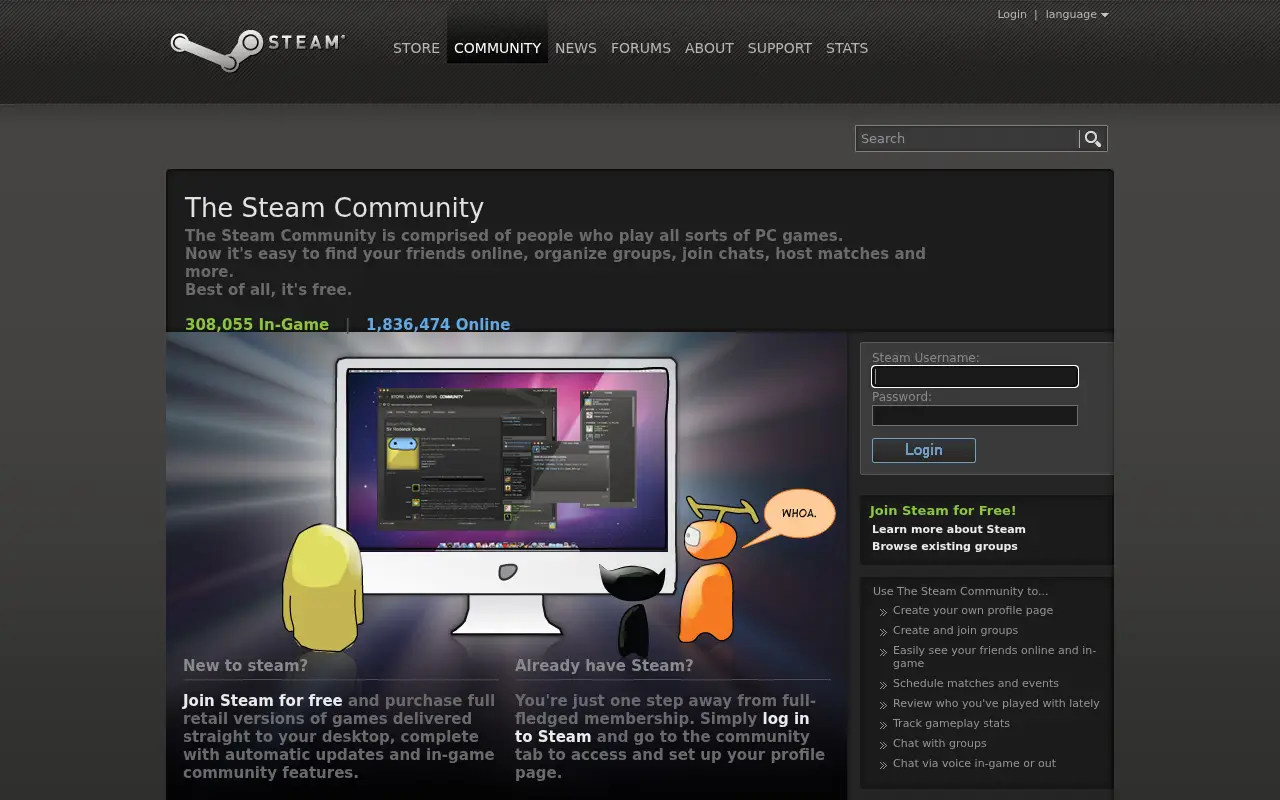Click 'Join Steam for free' in New to steam
The height and width of the screenshot is (800, 1280).
tap(262, 701)
